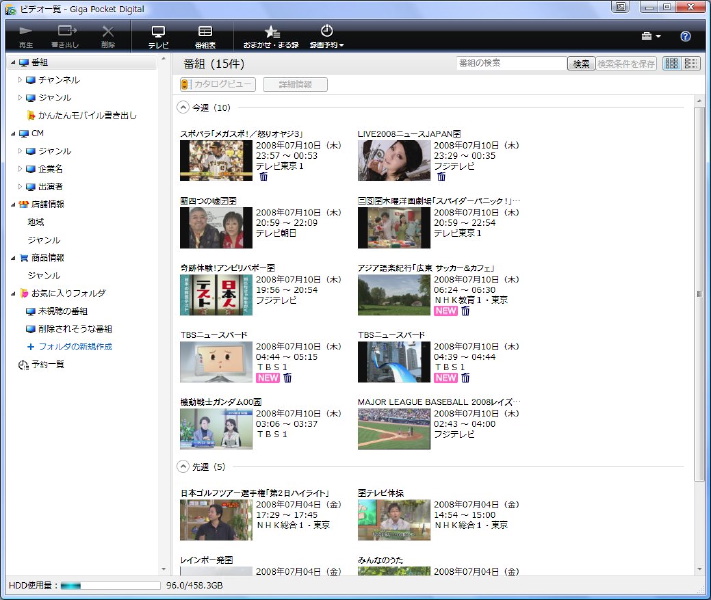Select かんたんモバイル書き出し in sidebar
The height and width of the screenshot is (600, 711).
click(87, 115)
